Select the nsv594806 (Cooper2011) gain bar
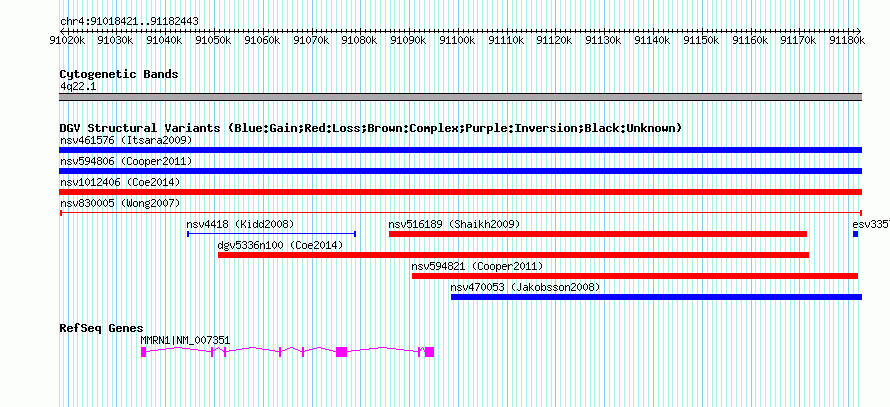890x407 pixels. [x=460, y=171]
